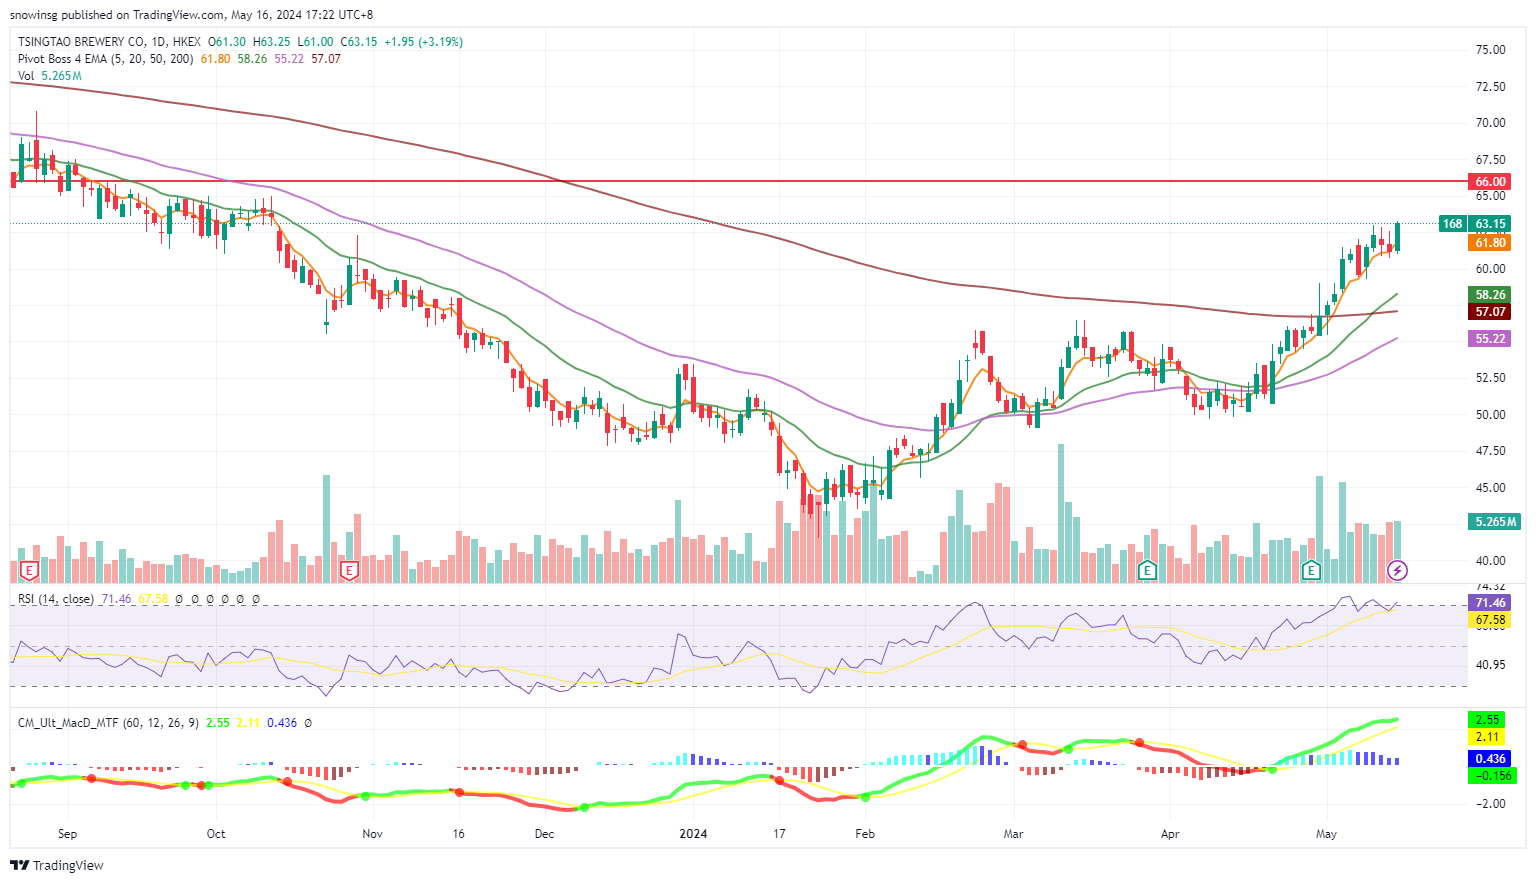This screenshot has width=1536, height=883.
Task: Select the Vol indicator legend
Action: tap(26, 76)
